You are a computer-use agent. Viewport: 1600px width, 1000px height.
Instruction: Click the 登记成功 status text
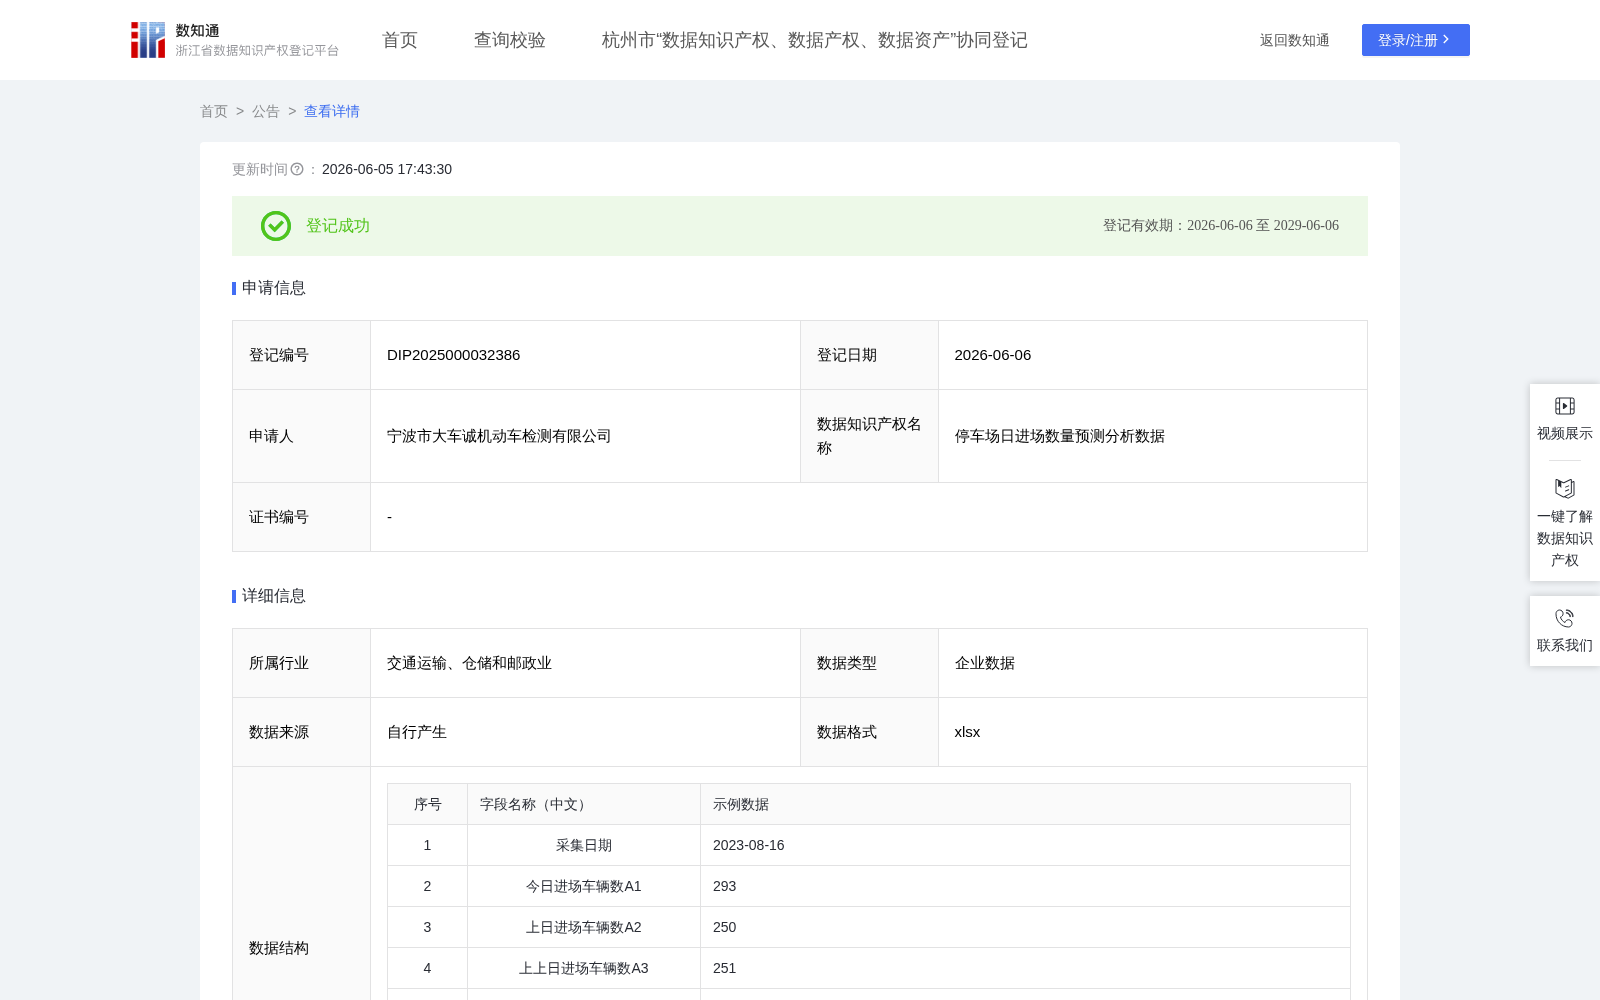point(338,226)
